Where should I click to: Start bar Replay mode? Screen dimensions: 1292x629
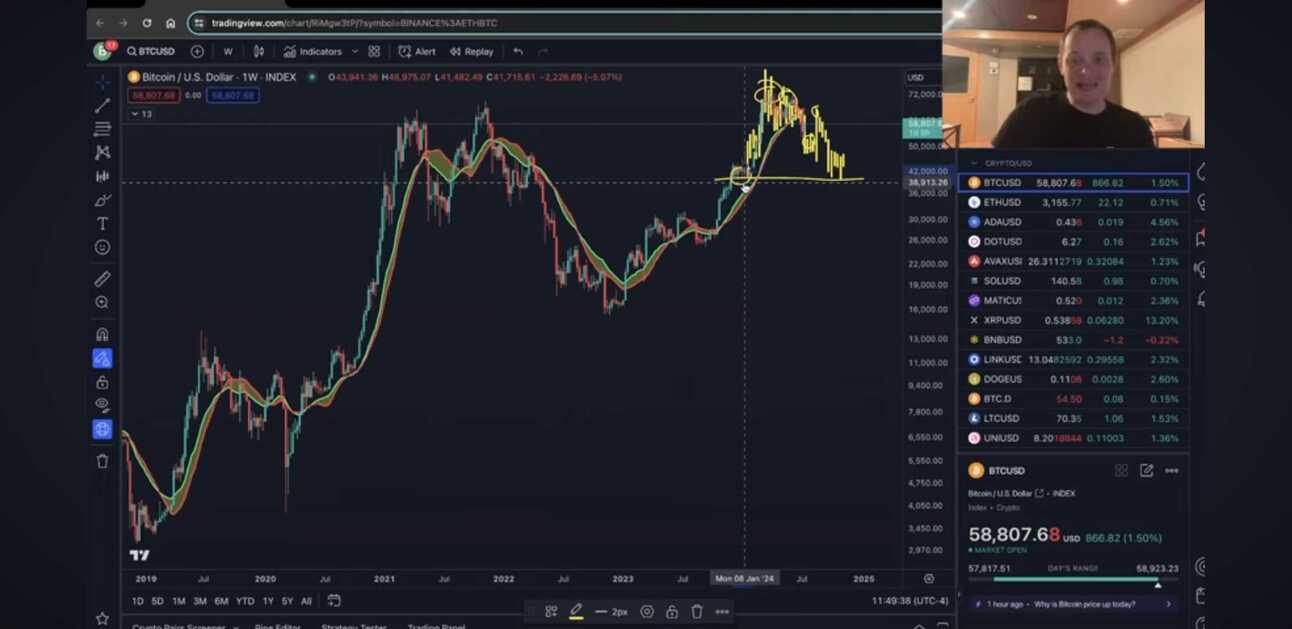click(x=471, y=51)
